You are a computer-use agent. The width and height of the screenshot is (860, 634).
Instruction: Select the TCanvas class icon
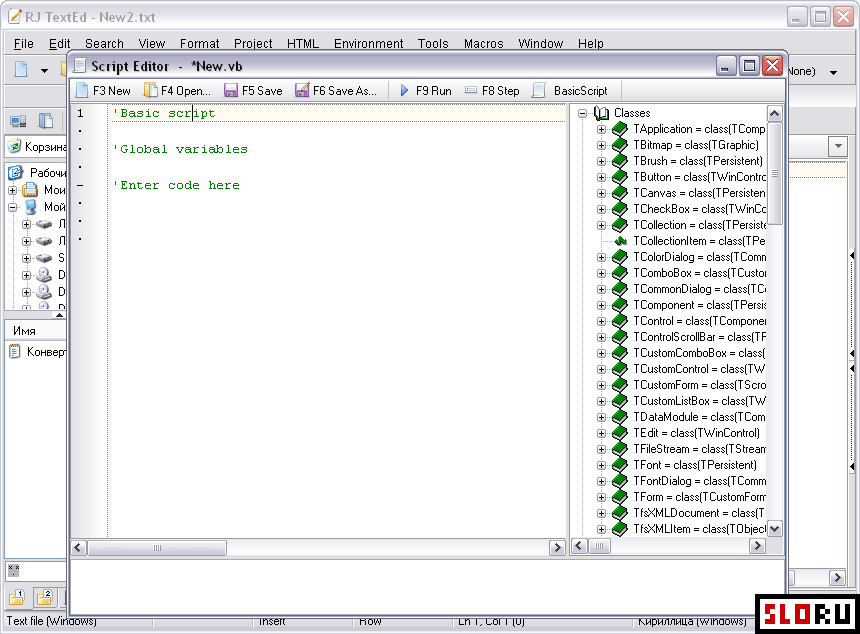(620, 193)
